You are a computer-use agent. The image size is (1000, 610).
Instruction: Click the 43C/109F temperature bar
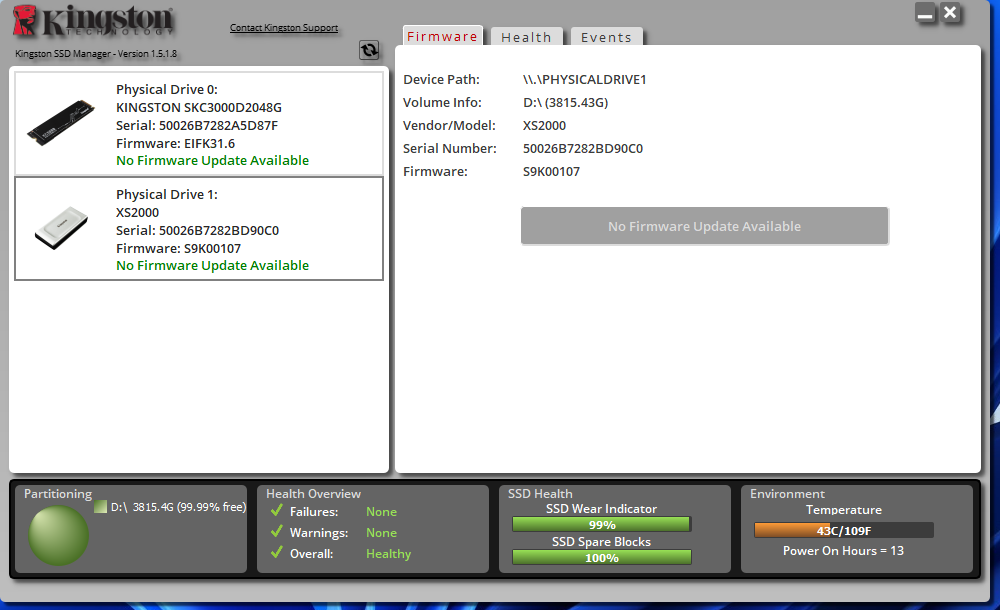coord(844,530)
